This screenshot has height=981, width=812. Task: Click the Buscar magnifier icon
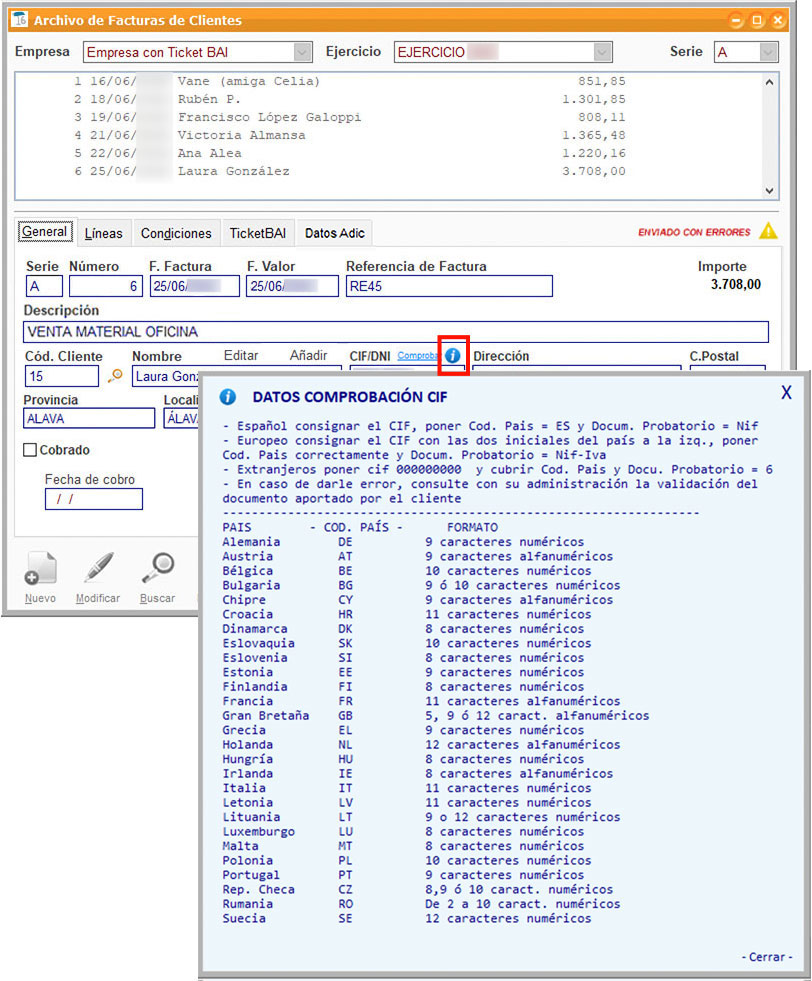click(x=158, y=568)
